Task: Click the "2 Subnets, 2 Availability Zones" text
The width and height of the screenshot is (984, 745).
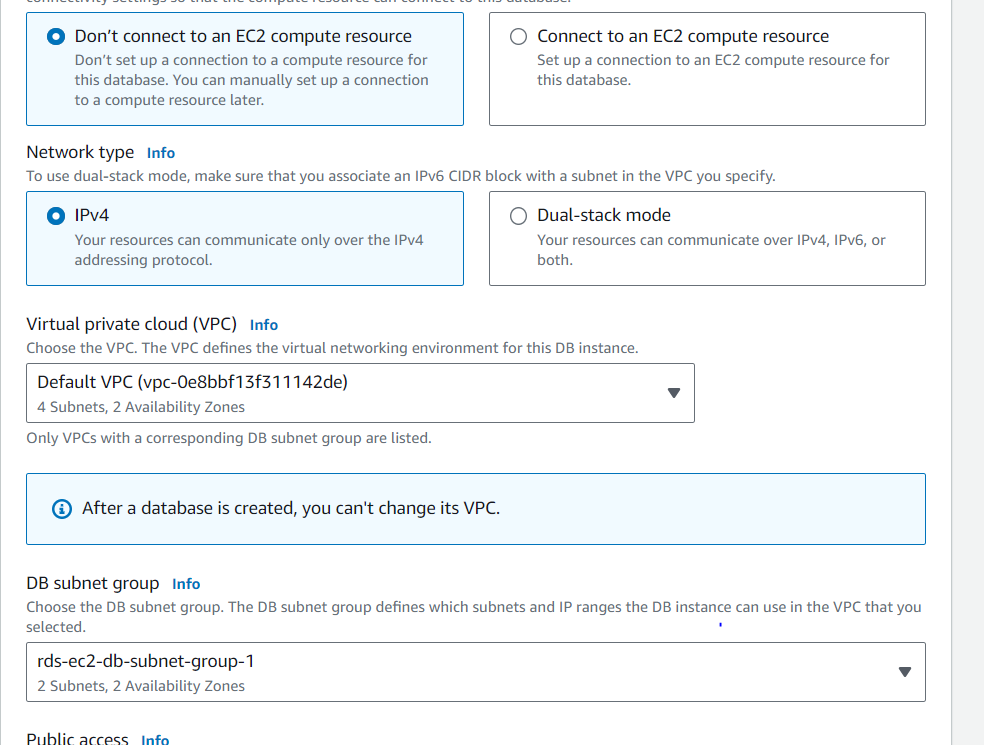Action: [141, 686]
